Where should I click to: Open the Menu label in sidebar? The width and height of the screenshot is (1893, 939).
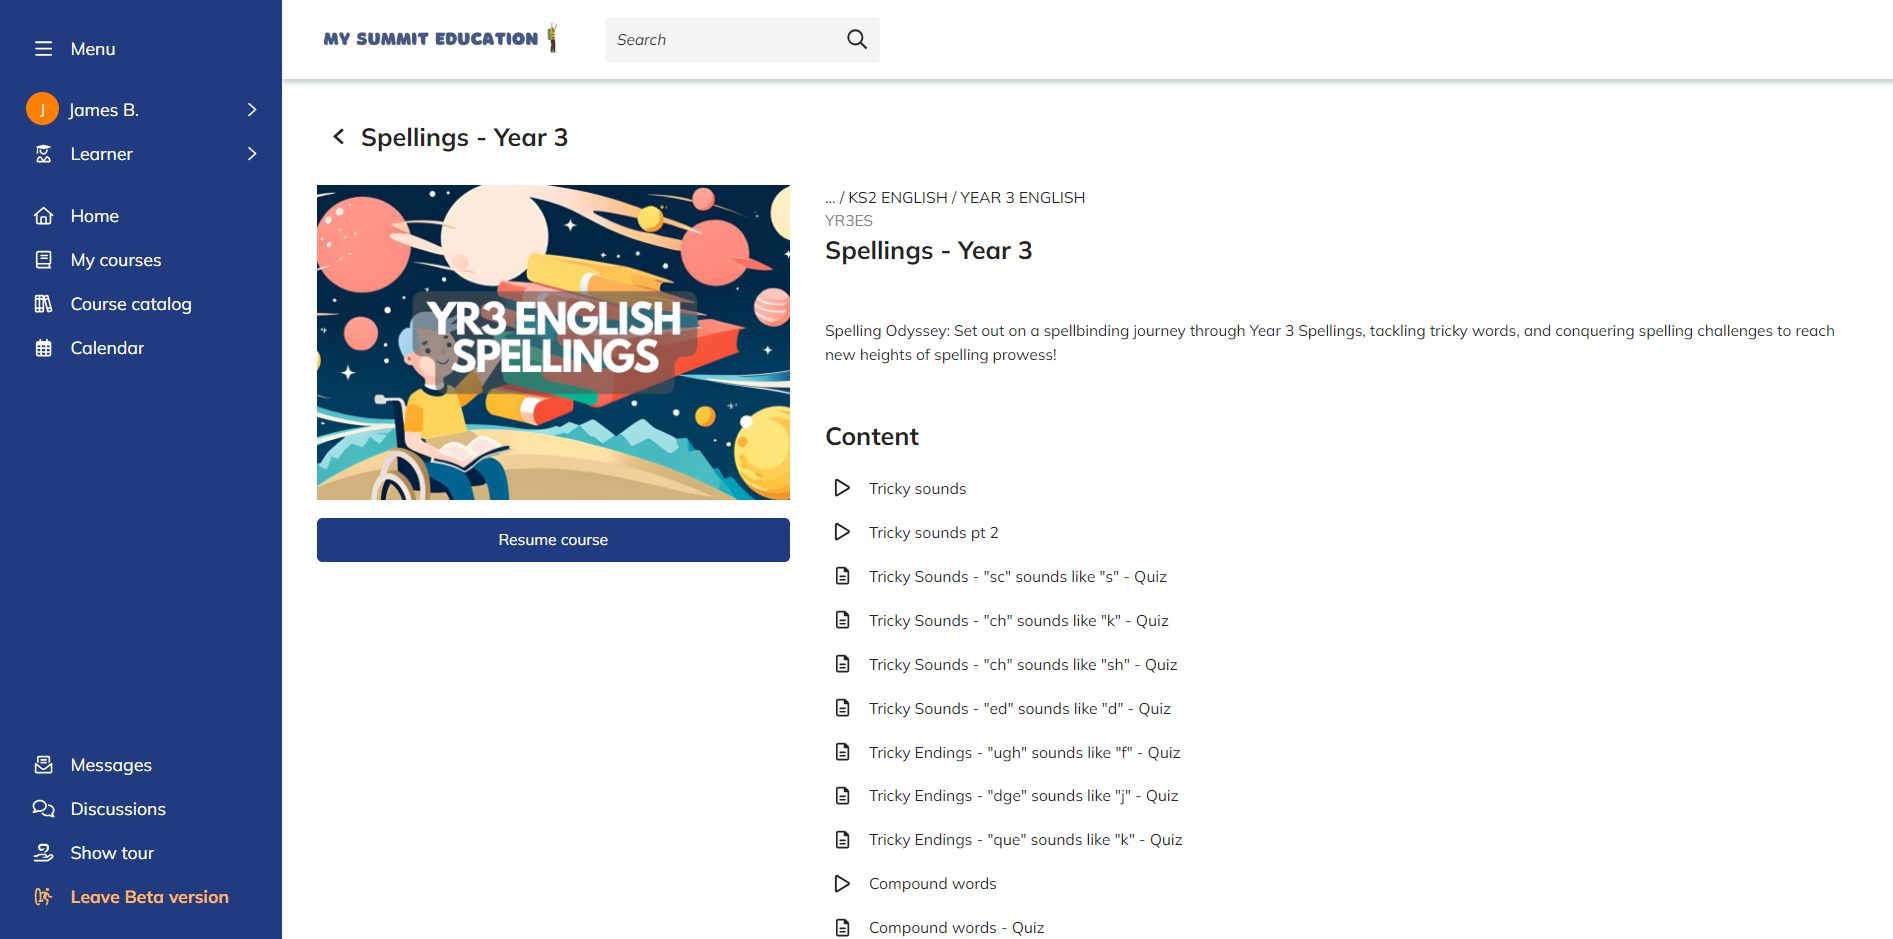[x=93, y=49]
